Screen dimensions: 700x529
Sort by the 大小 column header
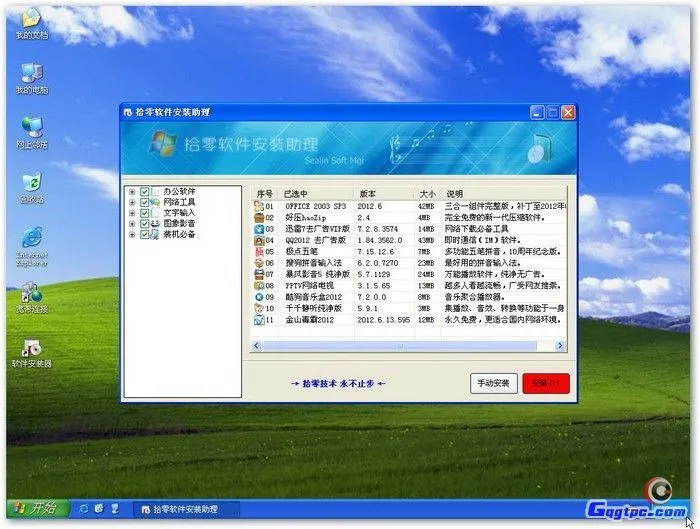coord(428,194)
